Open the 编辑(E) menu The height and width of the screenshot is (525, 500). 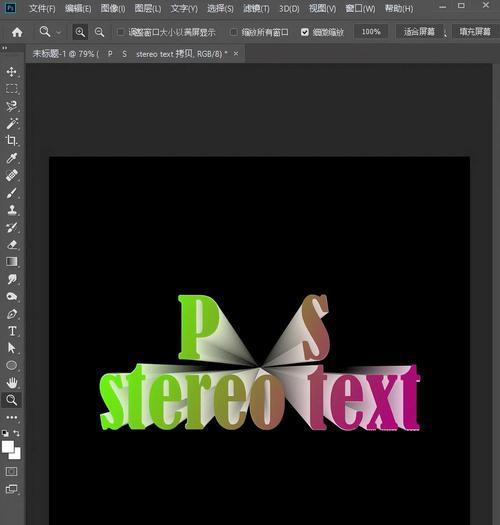click(x=78, y=9)
